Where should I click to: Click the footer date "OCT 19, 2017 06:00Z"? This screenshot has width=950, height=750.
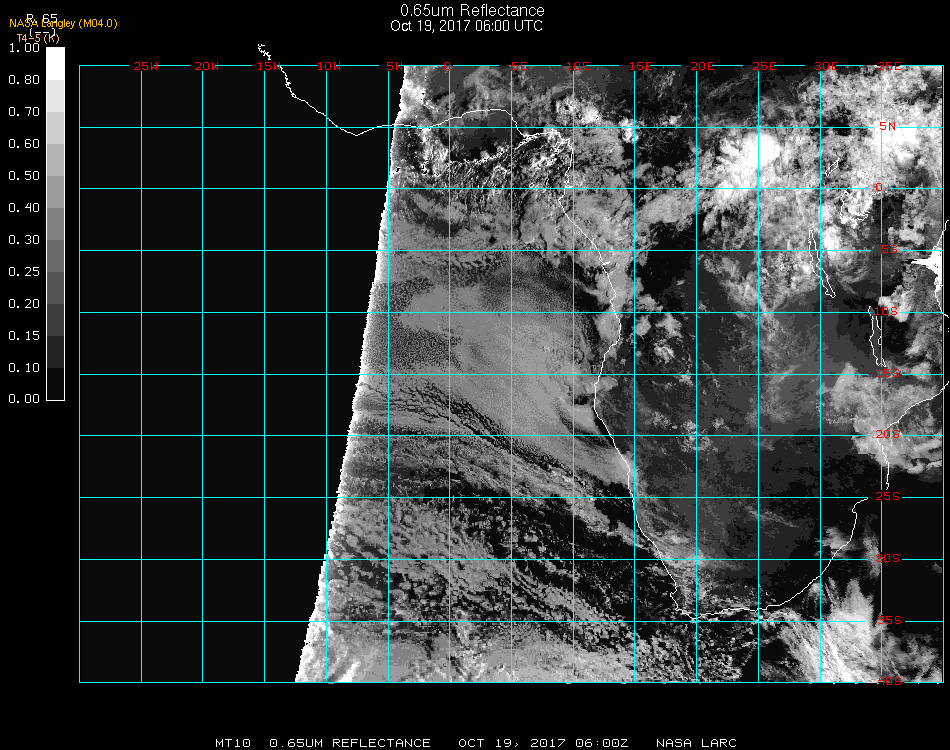click(543, 743)
